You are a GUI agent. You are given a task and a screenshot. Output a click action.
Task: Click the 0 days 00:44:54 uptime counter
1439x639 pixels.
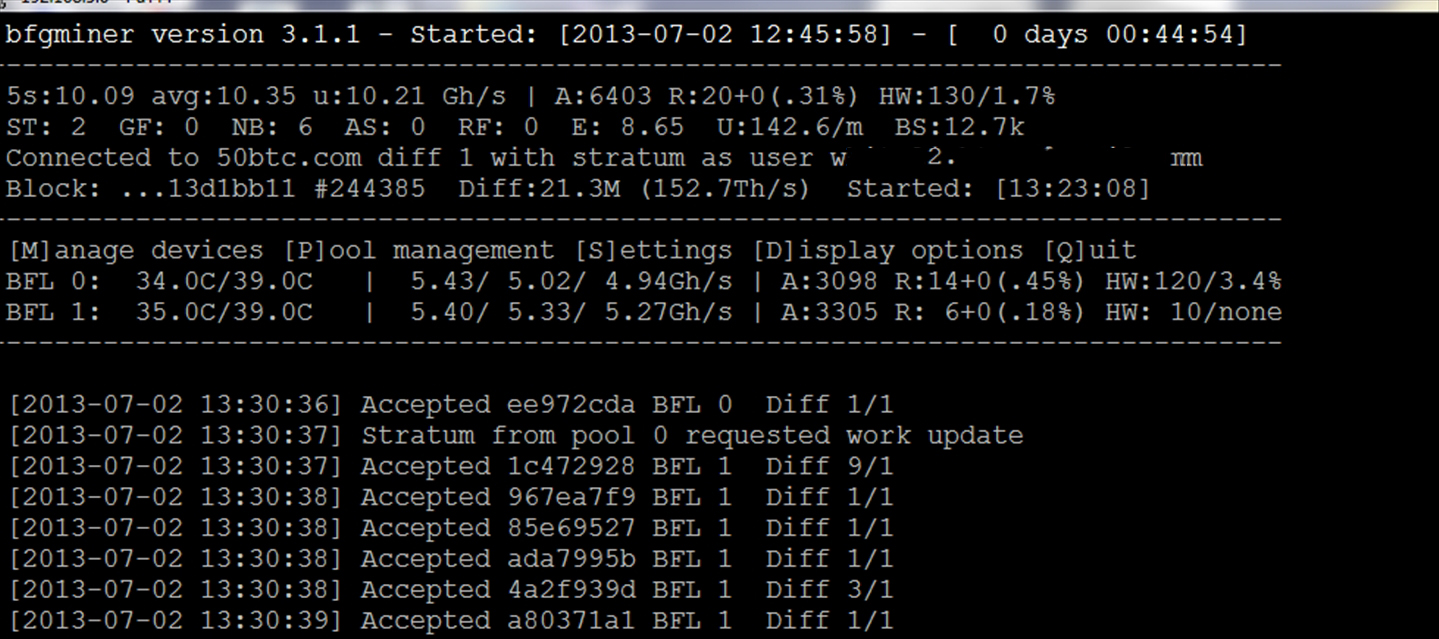pyautogui.click(x=1110, y=35)
